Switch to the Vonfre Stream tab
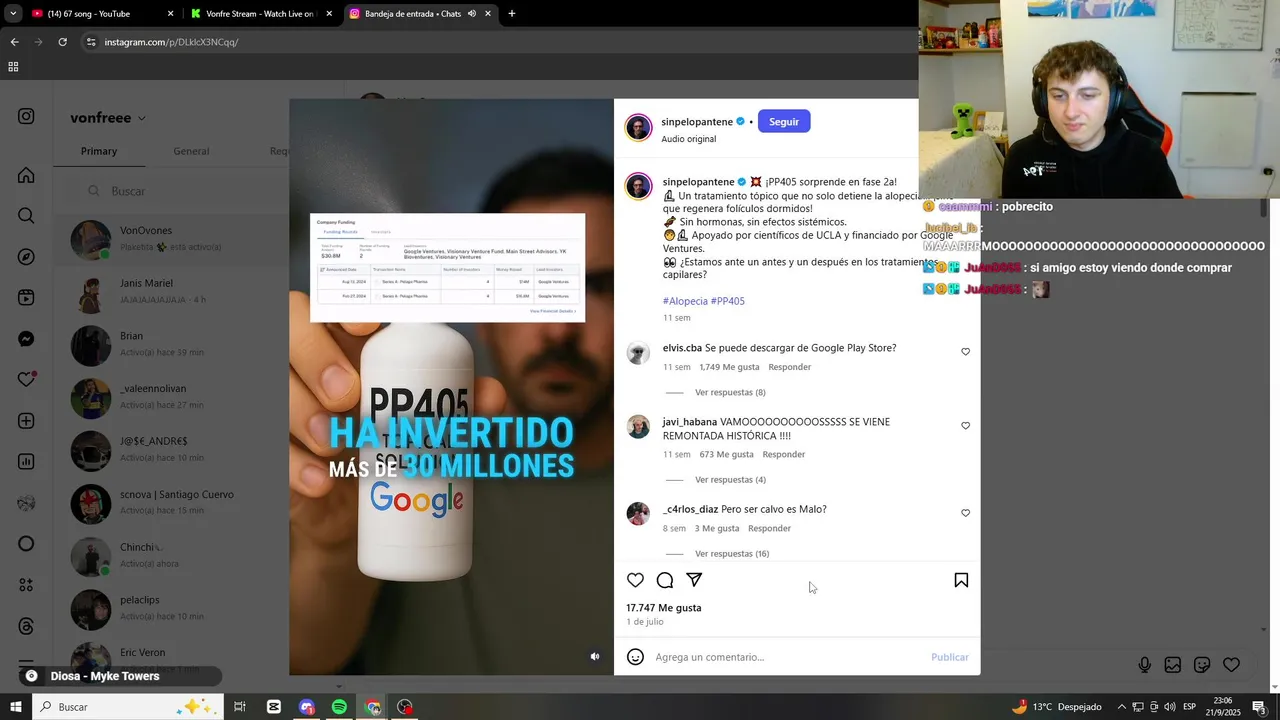Screen dimensions: 1280x720 click(262, 14)
